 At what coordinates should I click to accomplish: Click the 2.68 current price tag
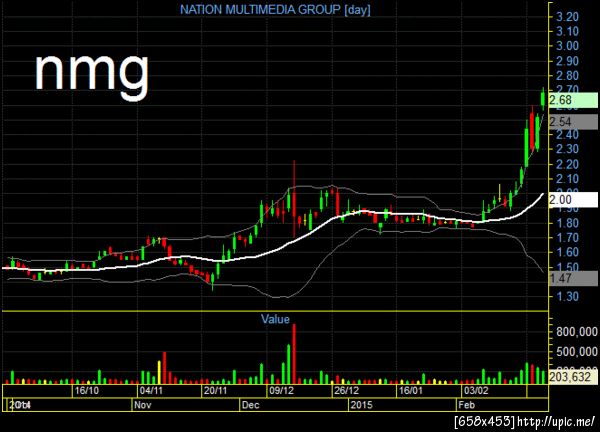click(573, 100)
